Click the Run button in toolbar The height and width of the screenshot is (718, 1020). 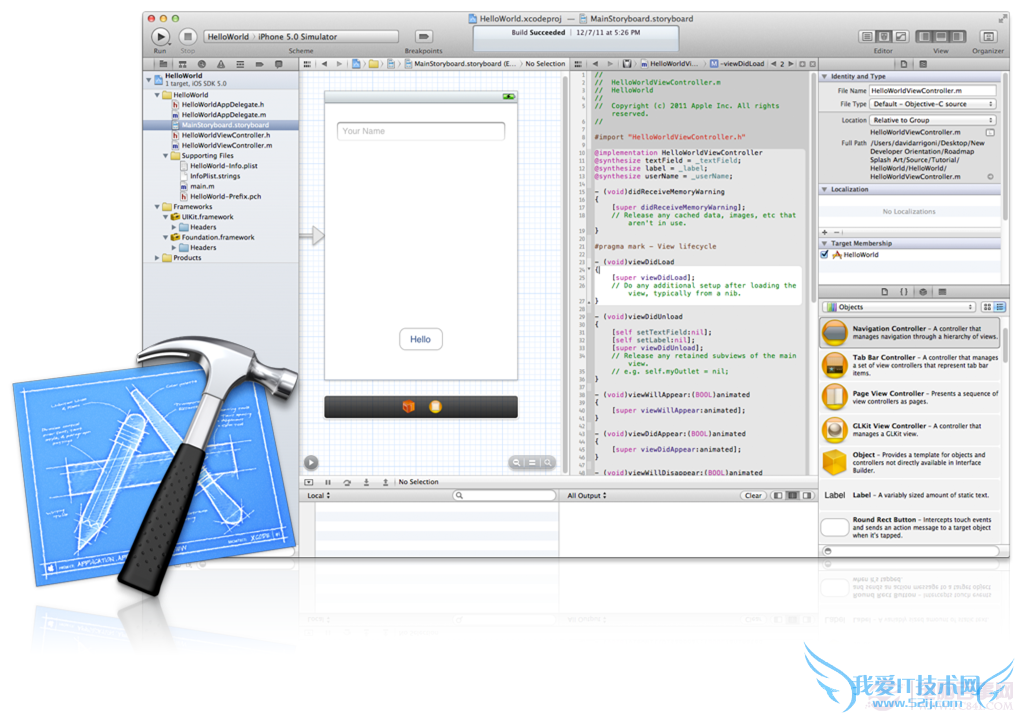[161, 36]
